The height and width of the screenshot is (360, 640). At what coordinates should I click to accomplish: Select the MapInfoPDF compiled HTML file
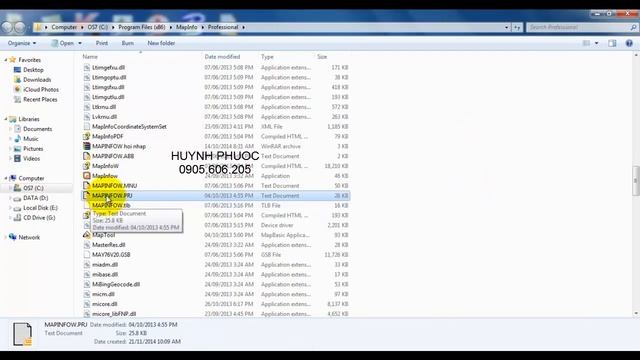(107, 136)
